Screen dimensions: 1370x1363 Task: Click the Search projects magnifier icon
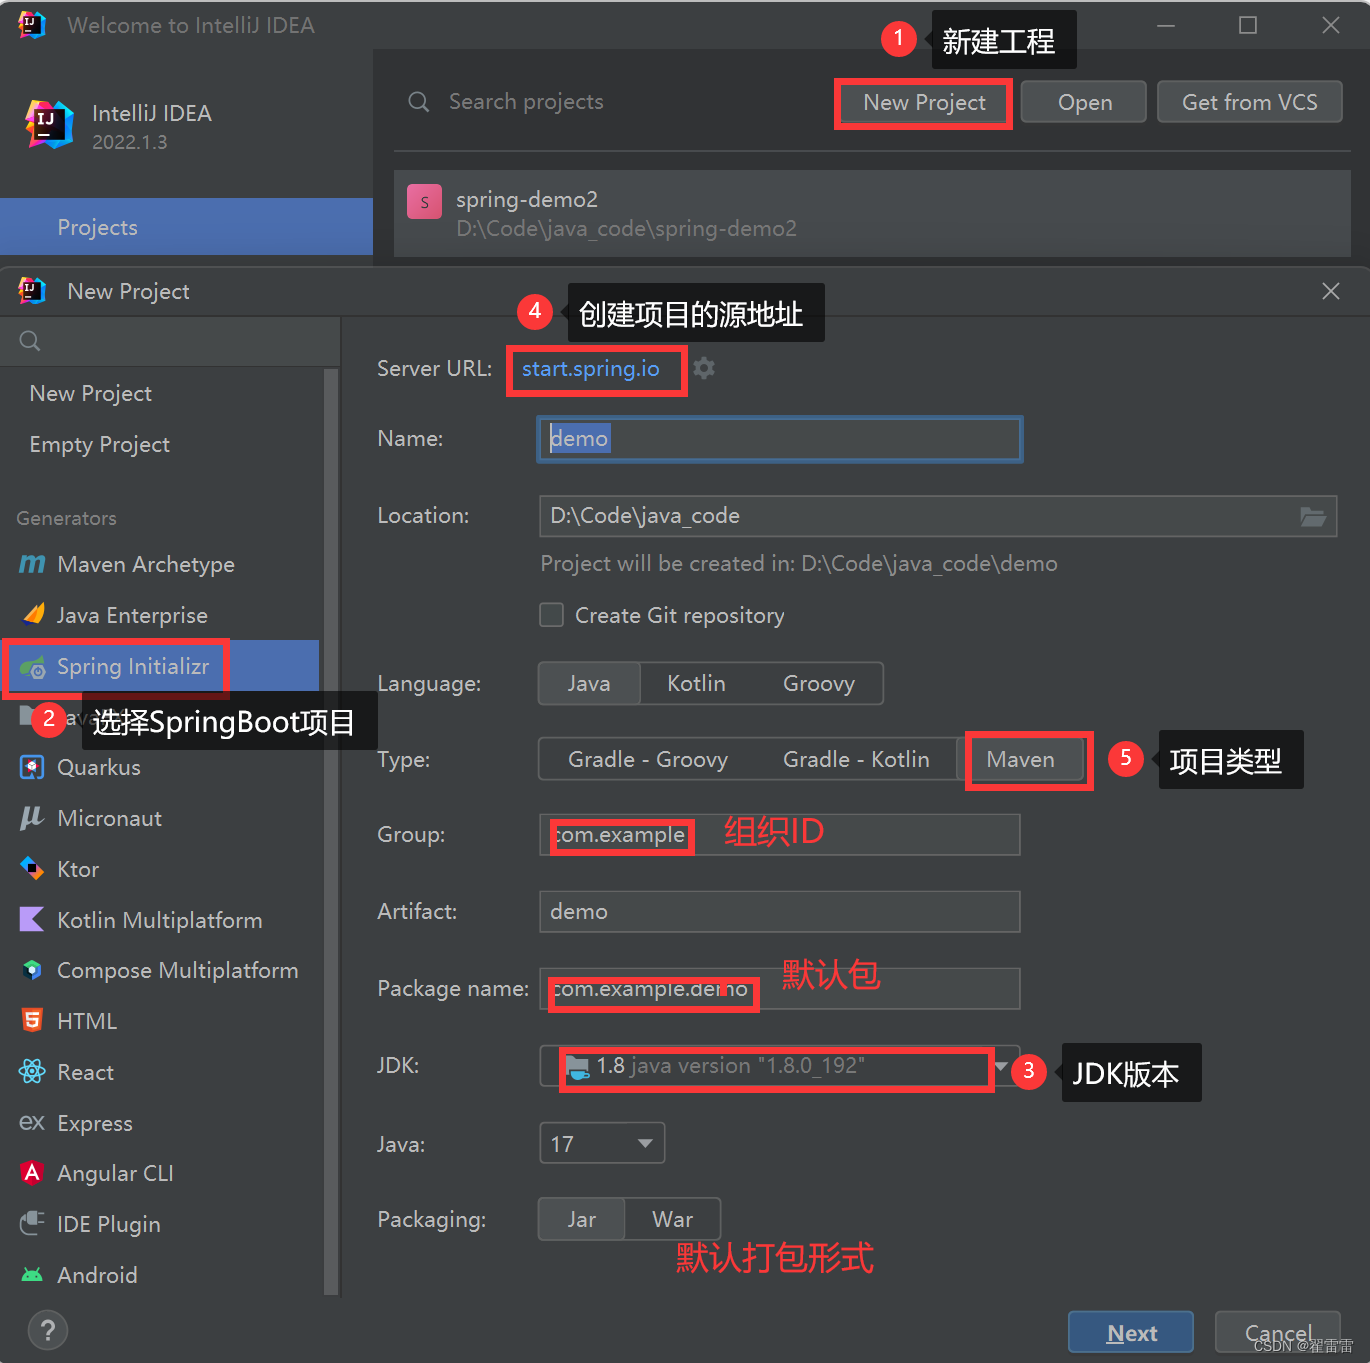click(x=419, y=102)
